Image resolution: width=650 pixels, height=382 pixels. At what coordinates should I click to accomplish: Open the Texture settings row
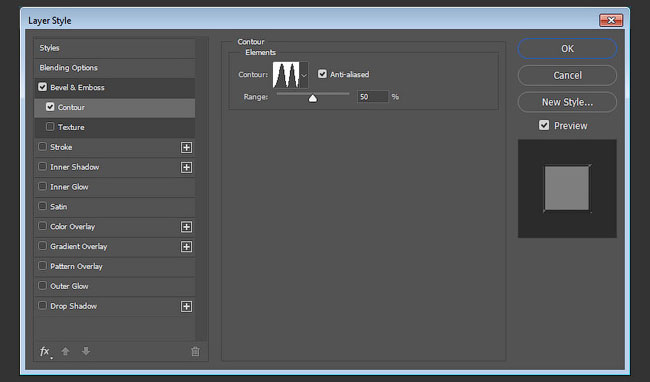pos(114,127)
